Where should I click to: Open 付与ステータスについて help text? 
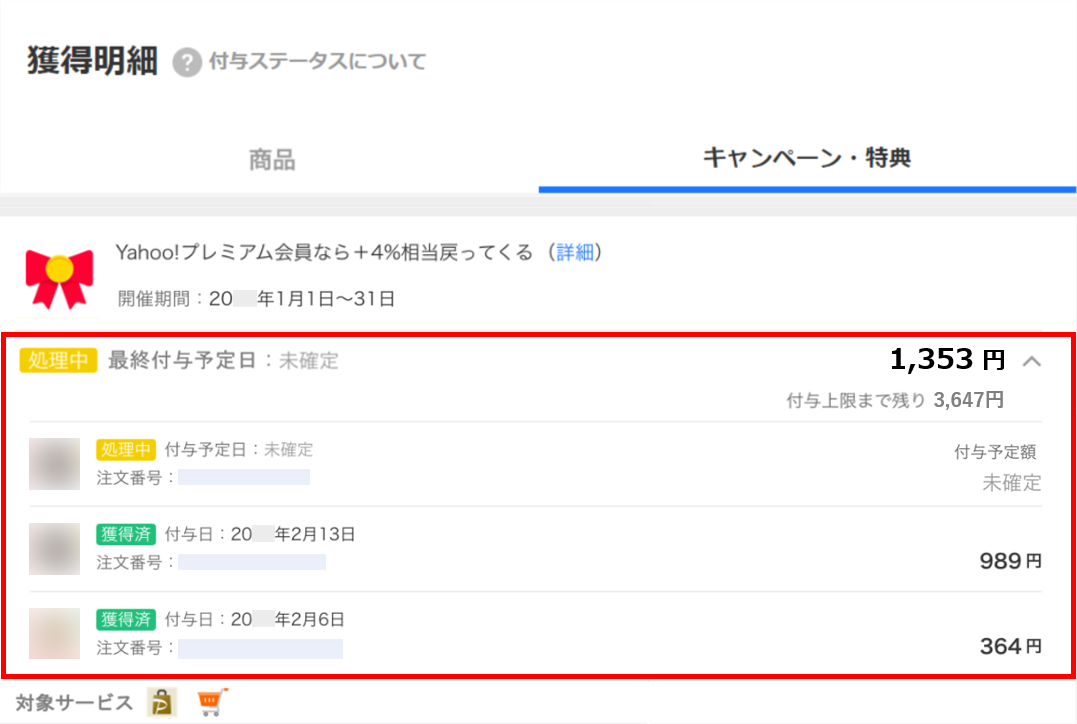317,62
